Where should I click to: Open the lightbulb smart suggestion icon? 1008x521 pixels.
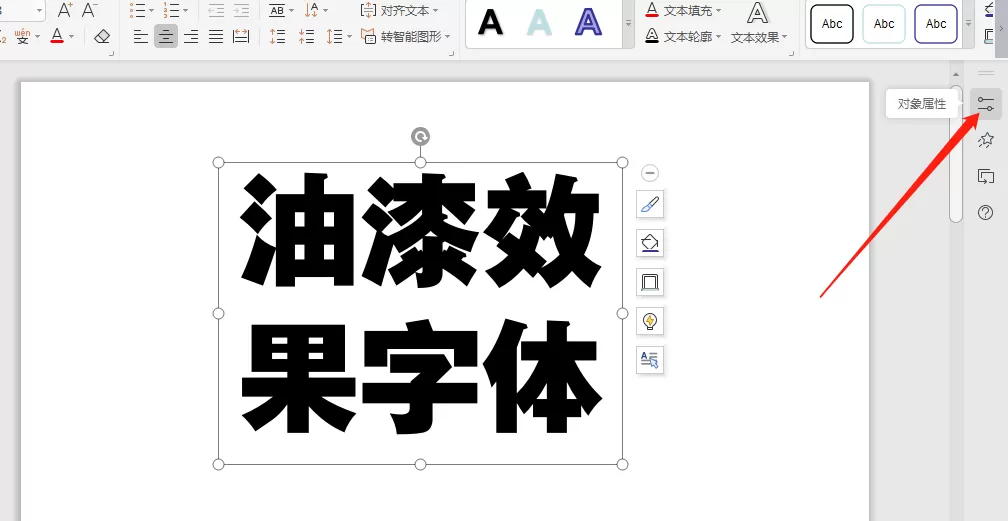coord(650,321)
